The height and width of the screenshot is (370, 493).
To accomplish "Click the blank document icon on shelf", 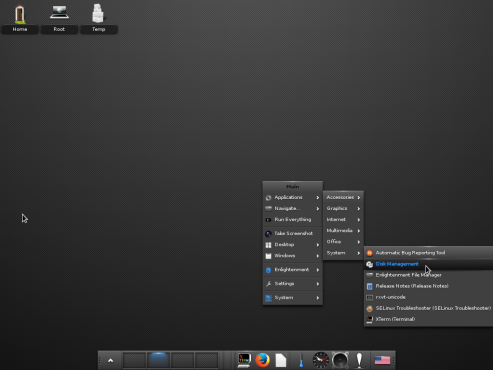I will point(281,360).
